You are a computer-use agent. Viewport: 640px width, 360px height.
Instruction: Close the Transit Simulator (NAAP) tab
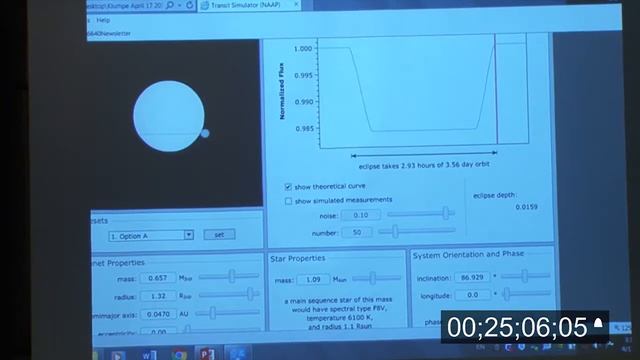(x=296, y=4)
